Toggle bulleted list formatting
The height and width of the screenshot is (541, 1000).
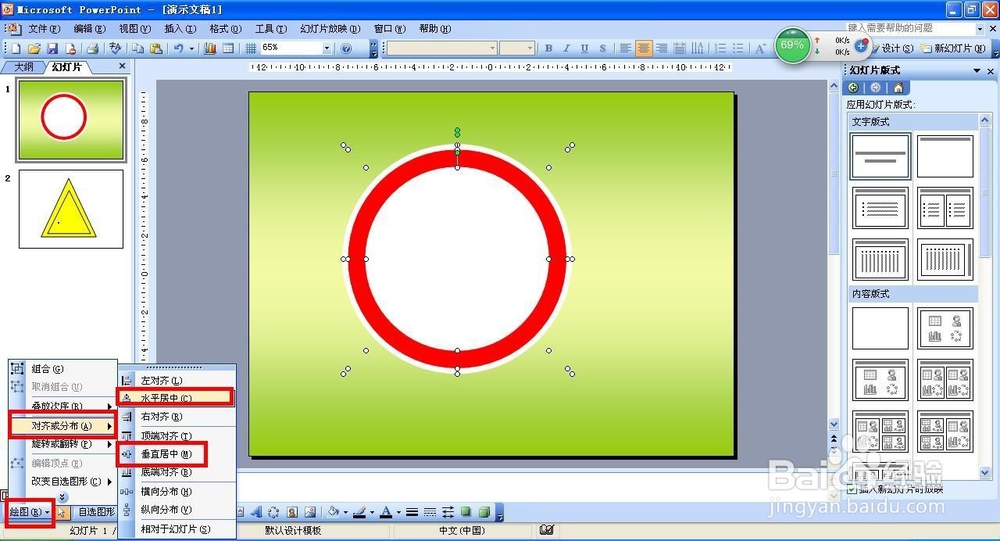click(738, 48)
